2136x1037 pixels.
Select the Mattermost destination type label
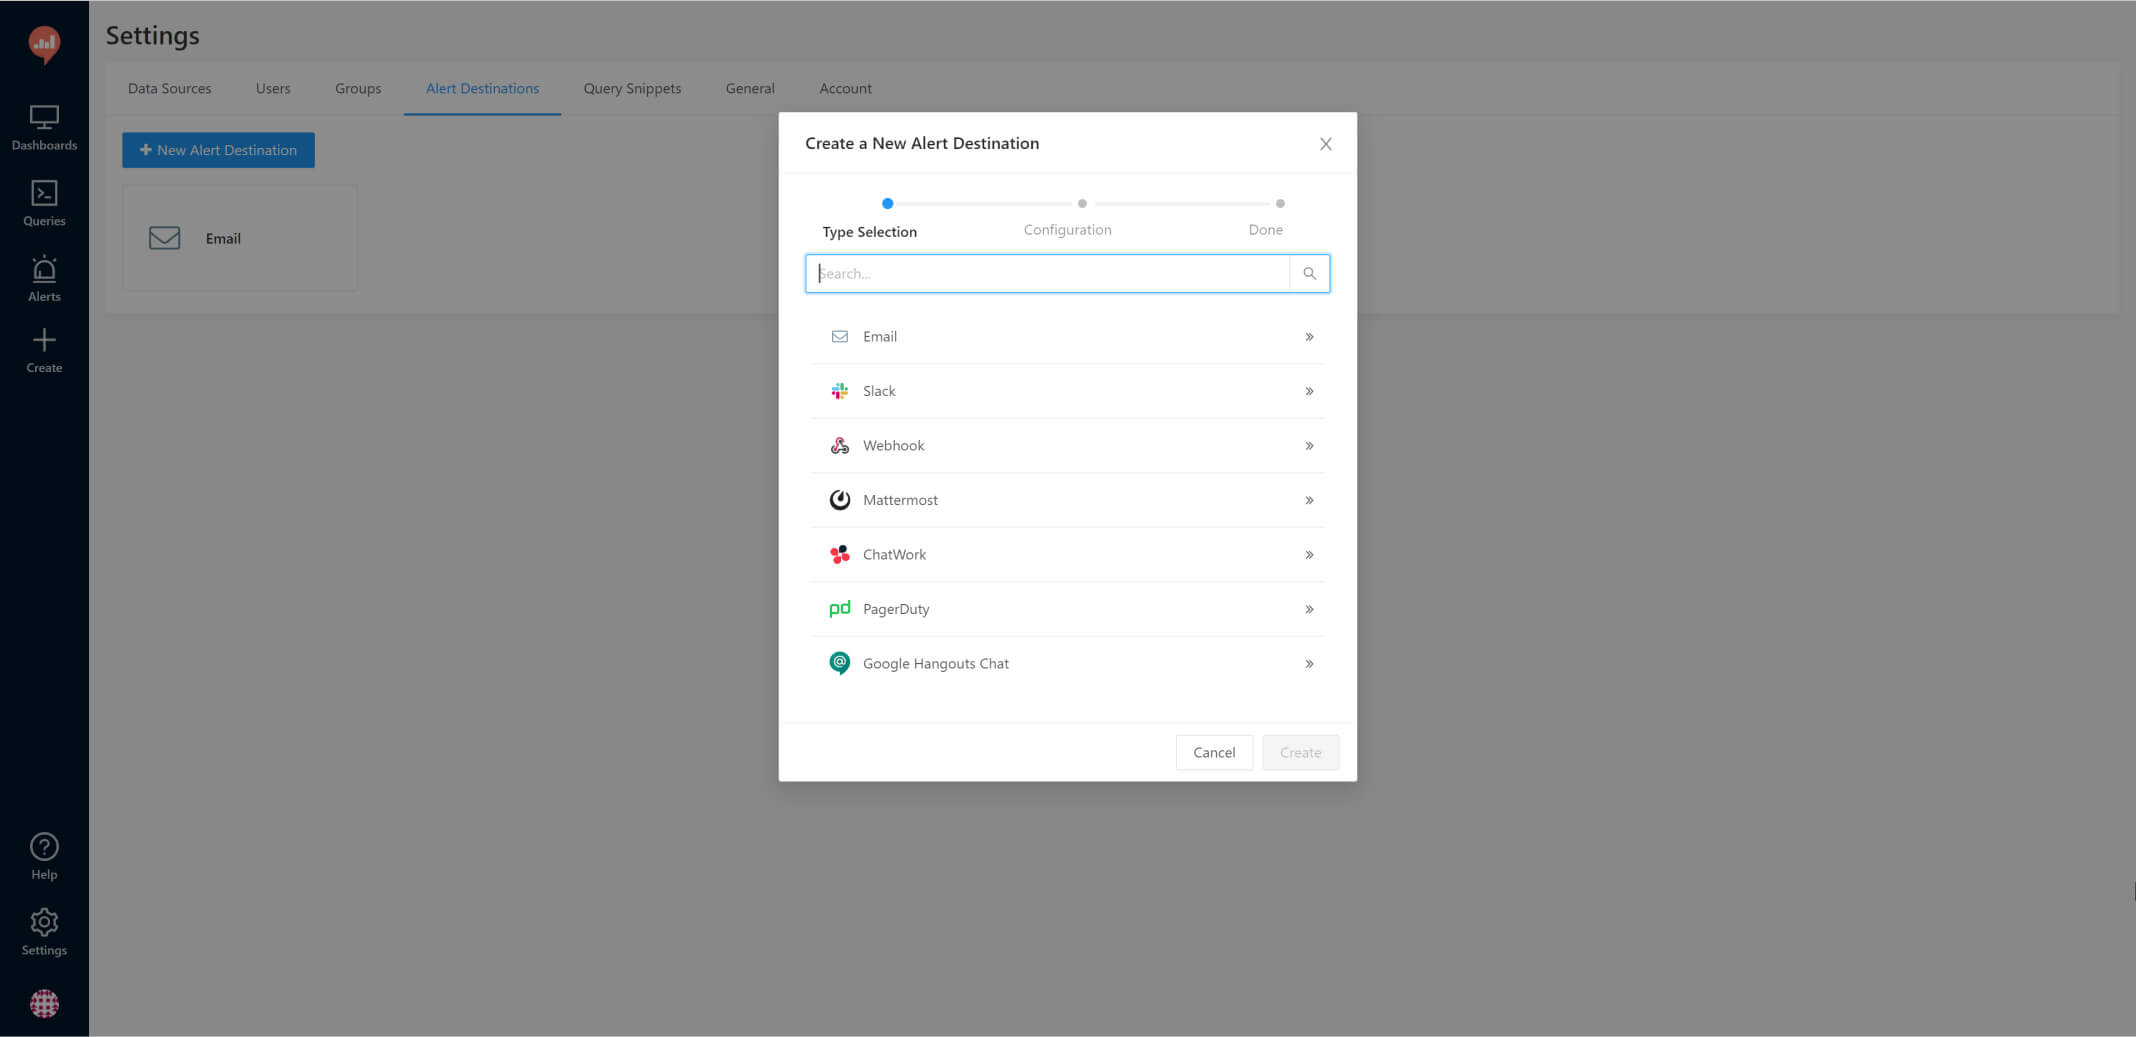click(900, 500)
